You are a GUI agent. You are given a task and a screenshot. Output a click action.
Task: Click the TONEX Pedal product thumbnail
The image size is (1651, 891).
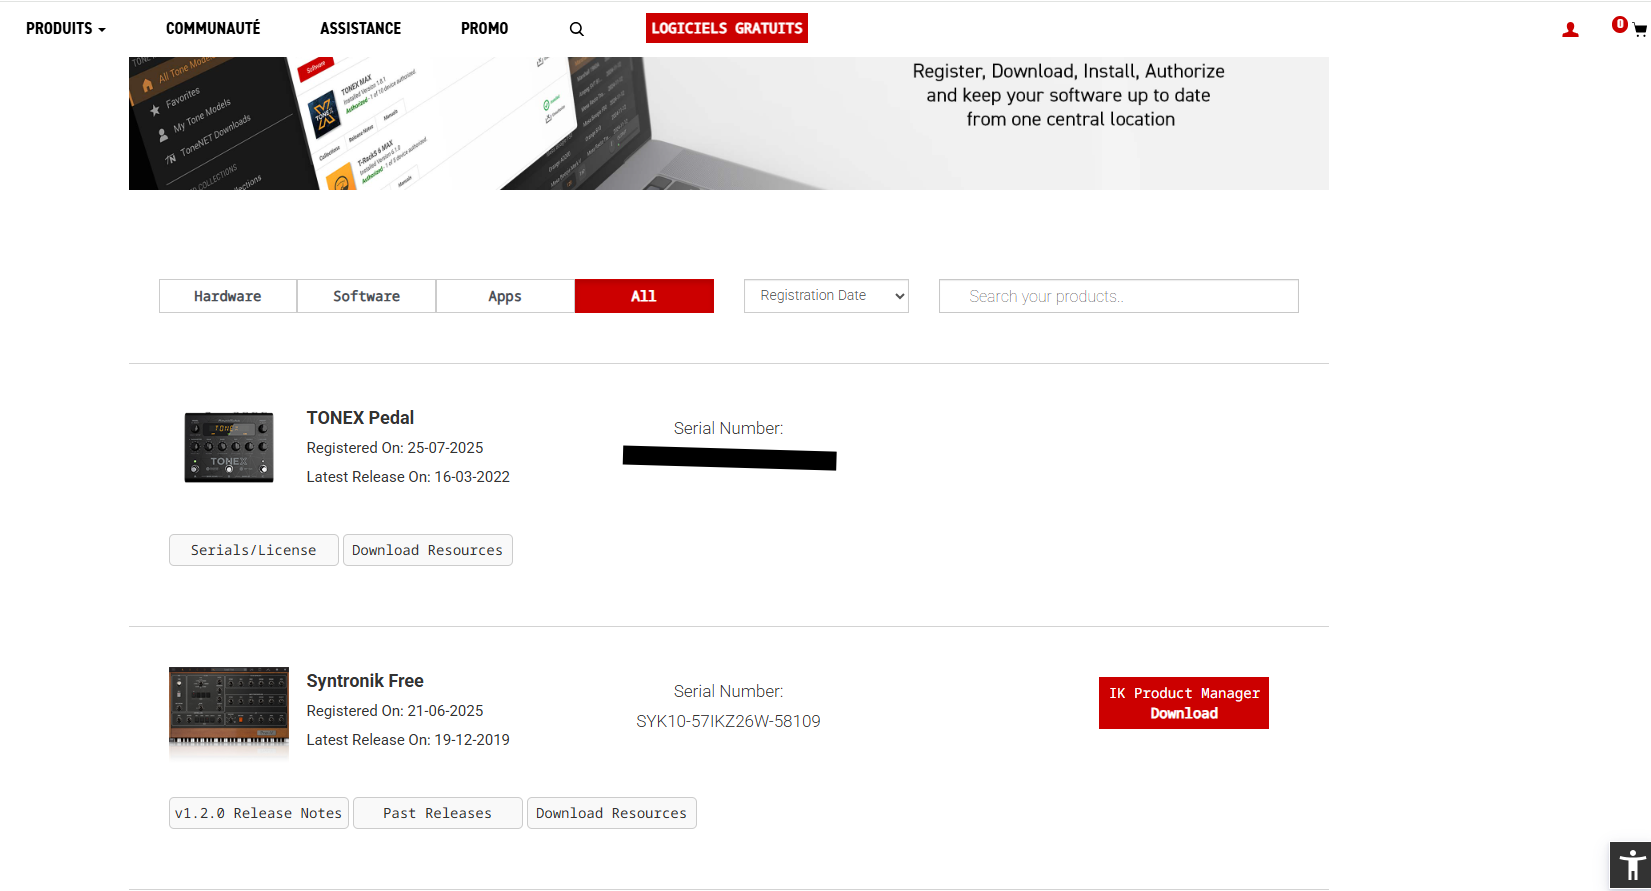point(229,447)
